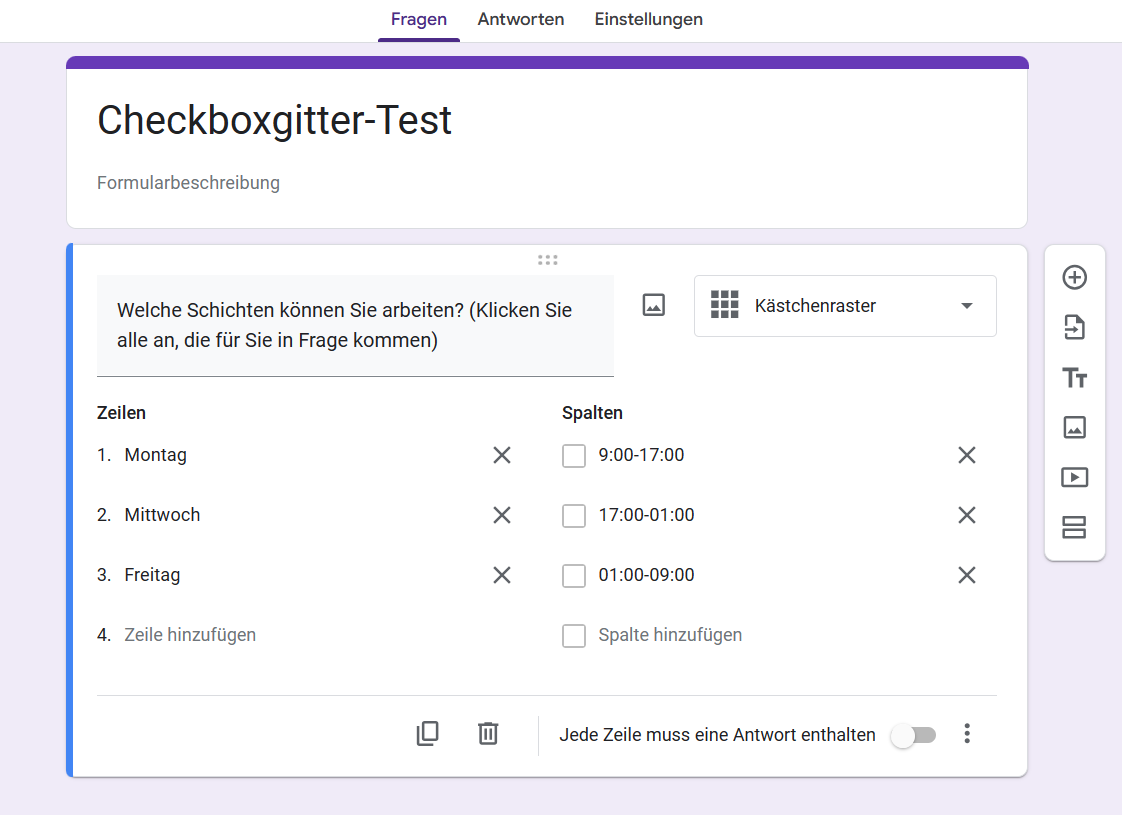Insert image next to the question title
1122x815 pixels.
(x=653, y=306)
